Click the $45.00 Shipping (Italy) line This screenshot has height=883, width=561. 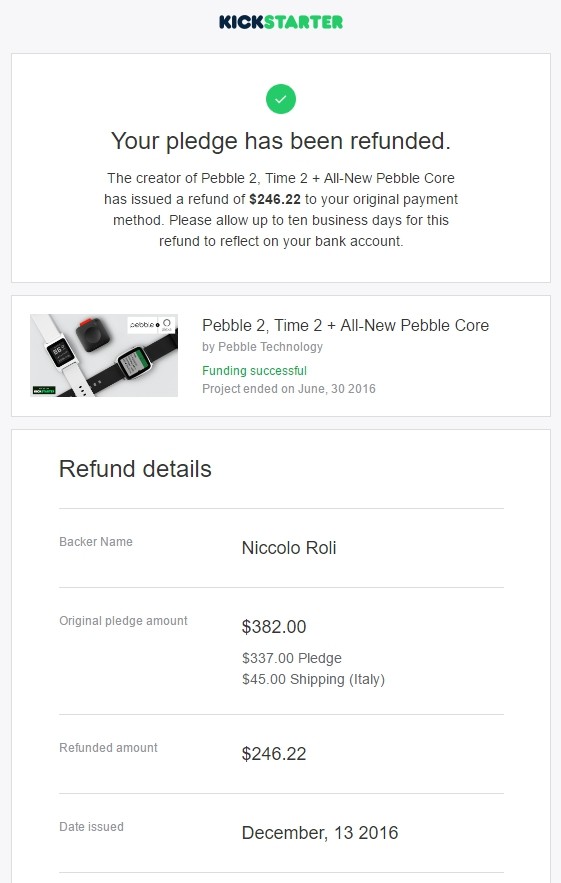pyautogui.click(x=313, y=680)
